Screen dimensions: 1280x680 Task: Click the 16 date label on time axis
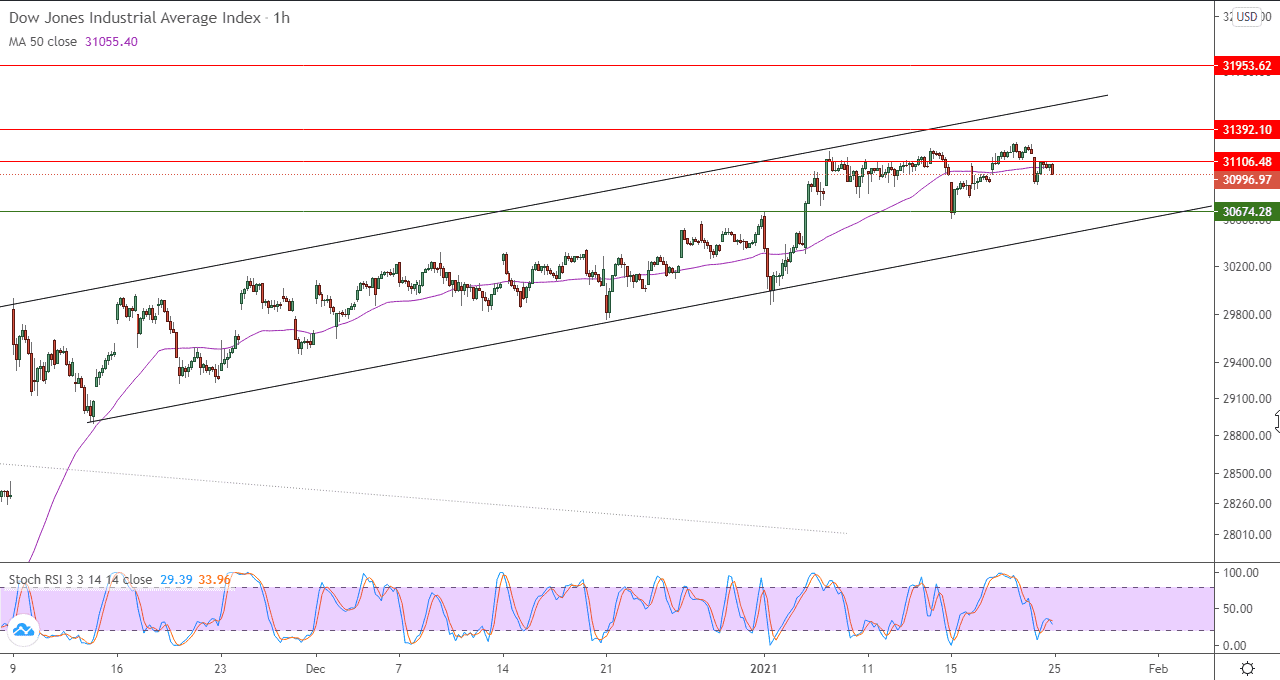click(x=117, y=668)
